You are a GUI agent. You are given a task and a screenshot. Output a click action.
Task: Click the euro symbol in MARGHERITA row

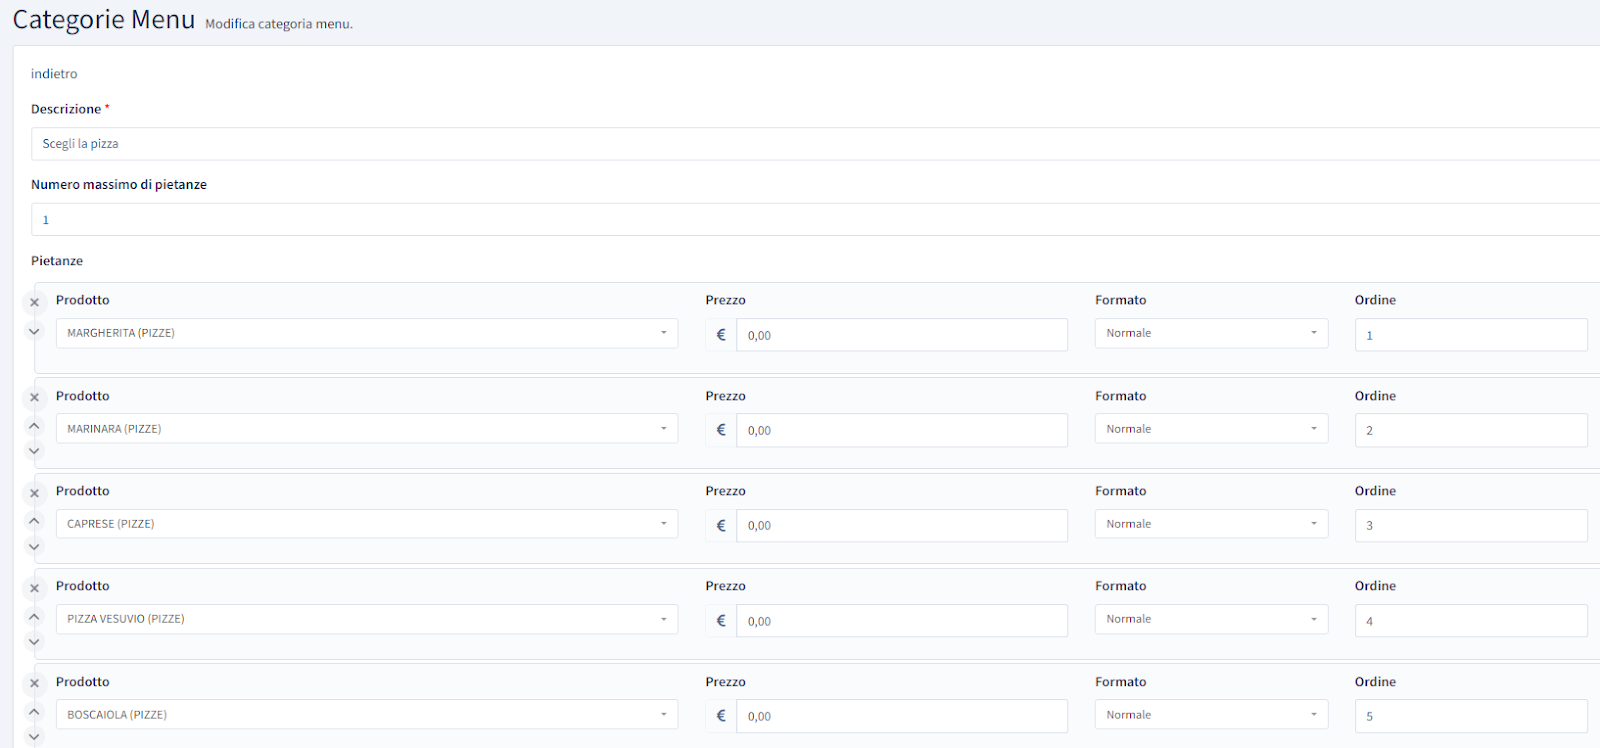pyautogui.click(x=721, y=335)
